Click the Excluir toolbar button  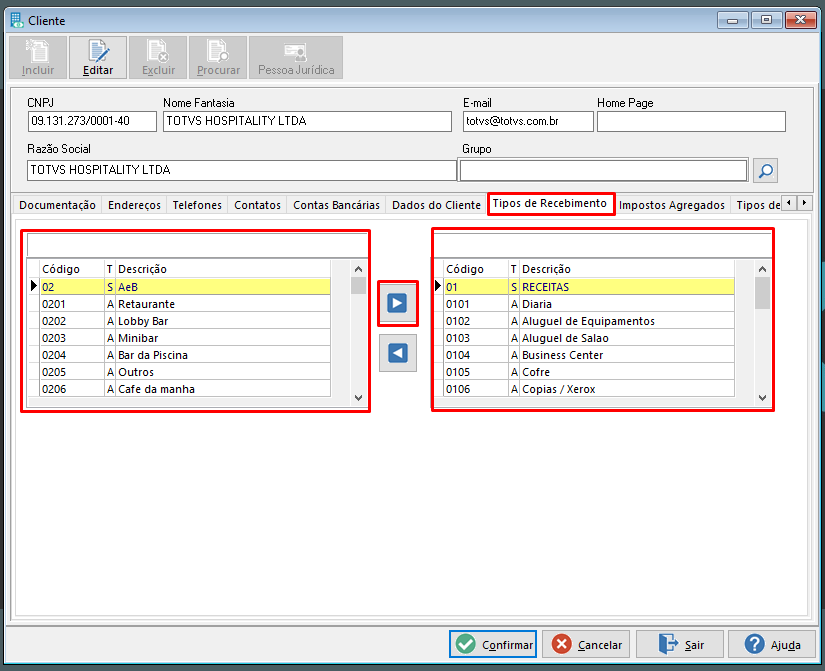tap(158, 57)
